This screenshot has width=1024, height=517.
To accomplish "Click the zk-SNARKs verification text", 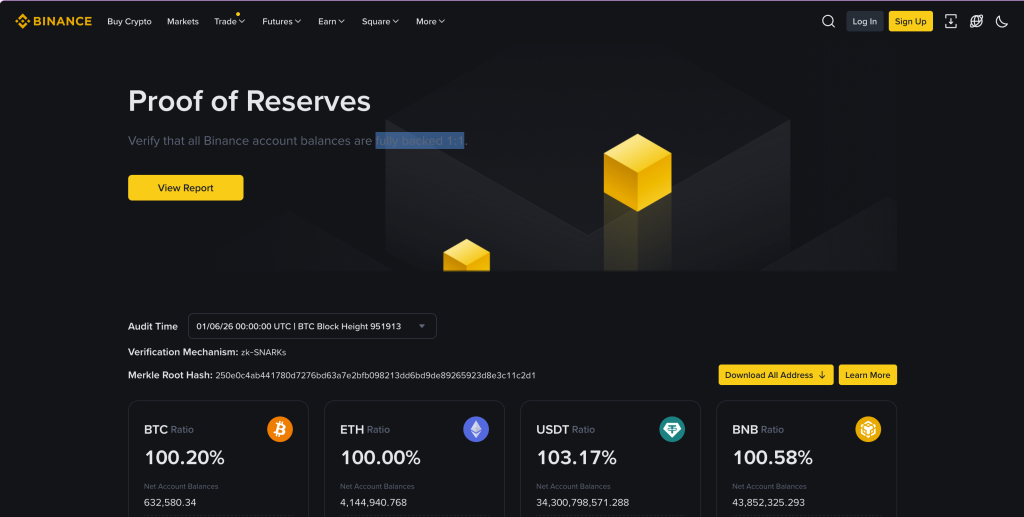I will pyautogui.click(x=263, y=352).
